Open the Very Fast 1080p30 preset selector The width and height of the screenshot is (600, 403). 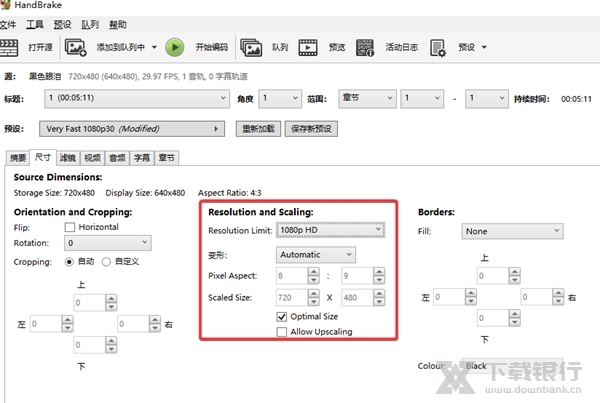point(132,129)
